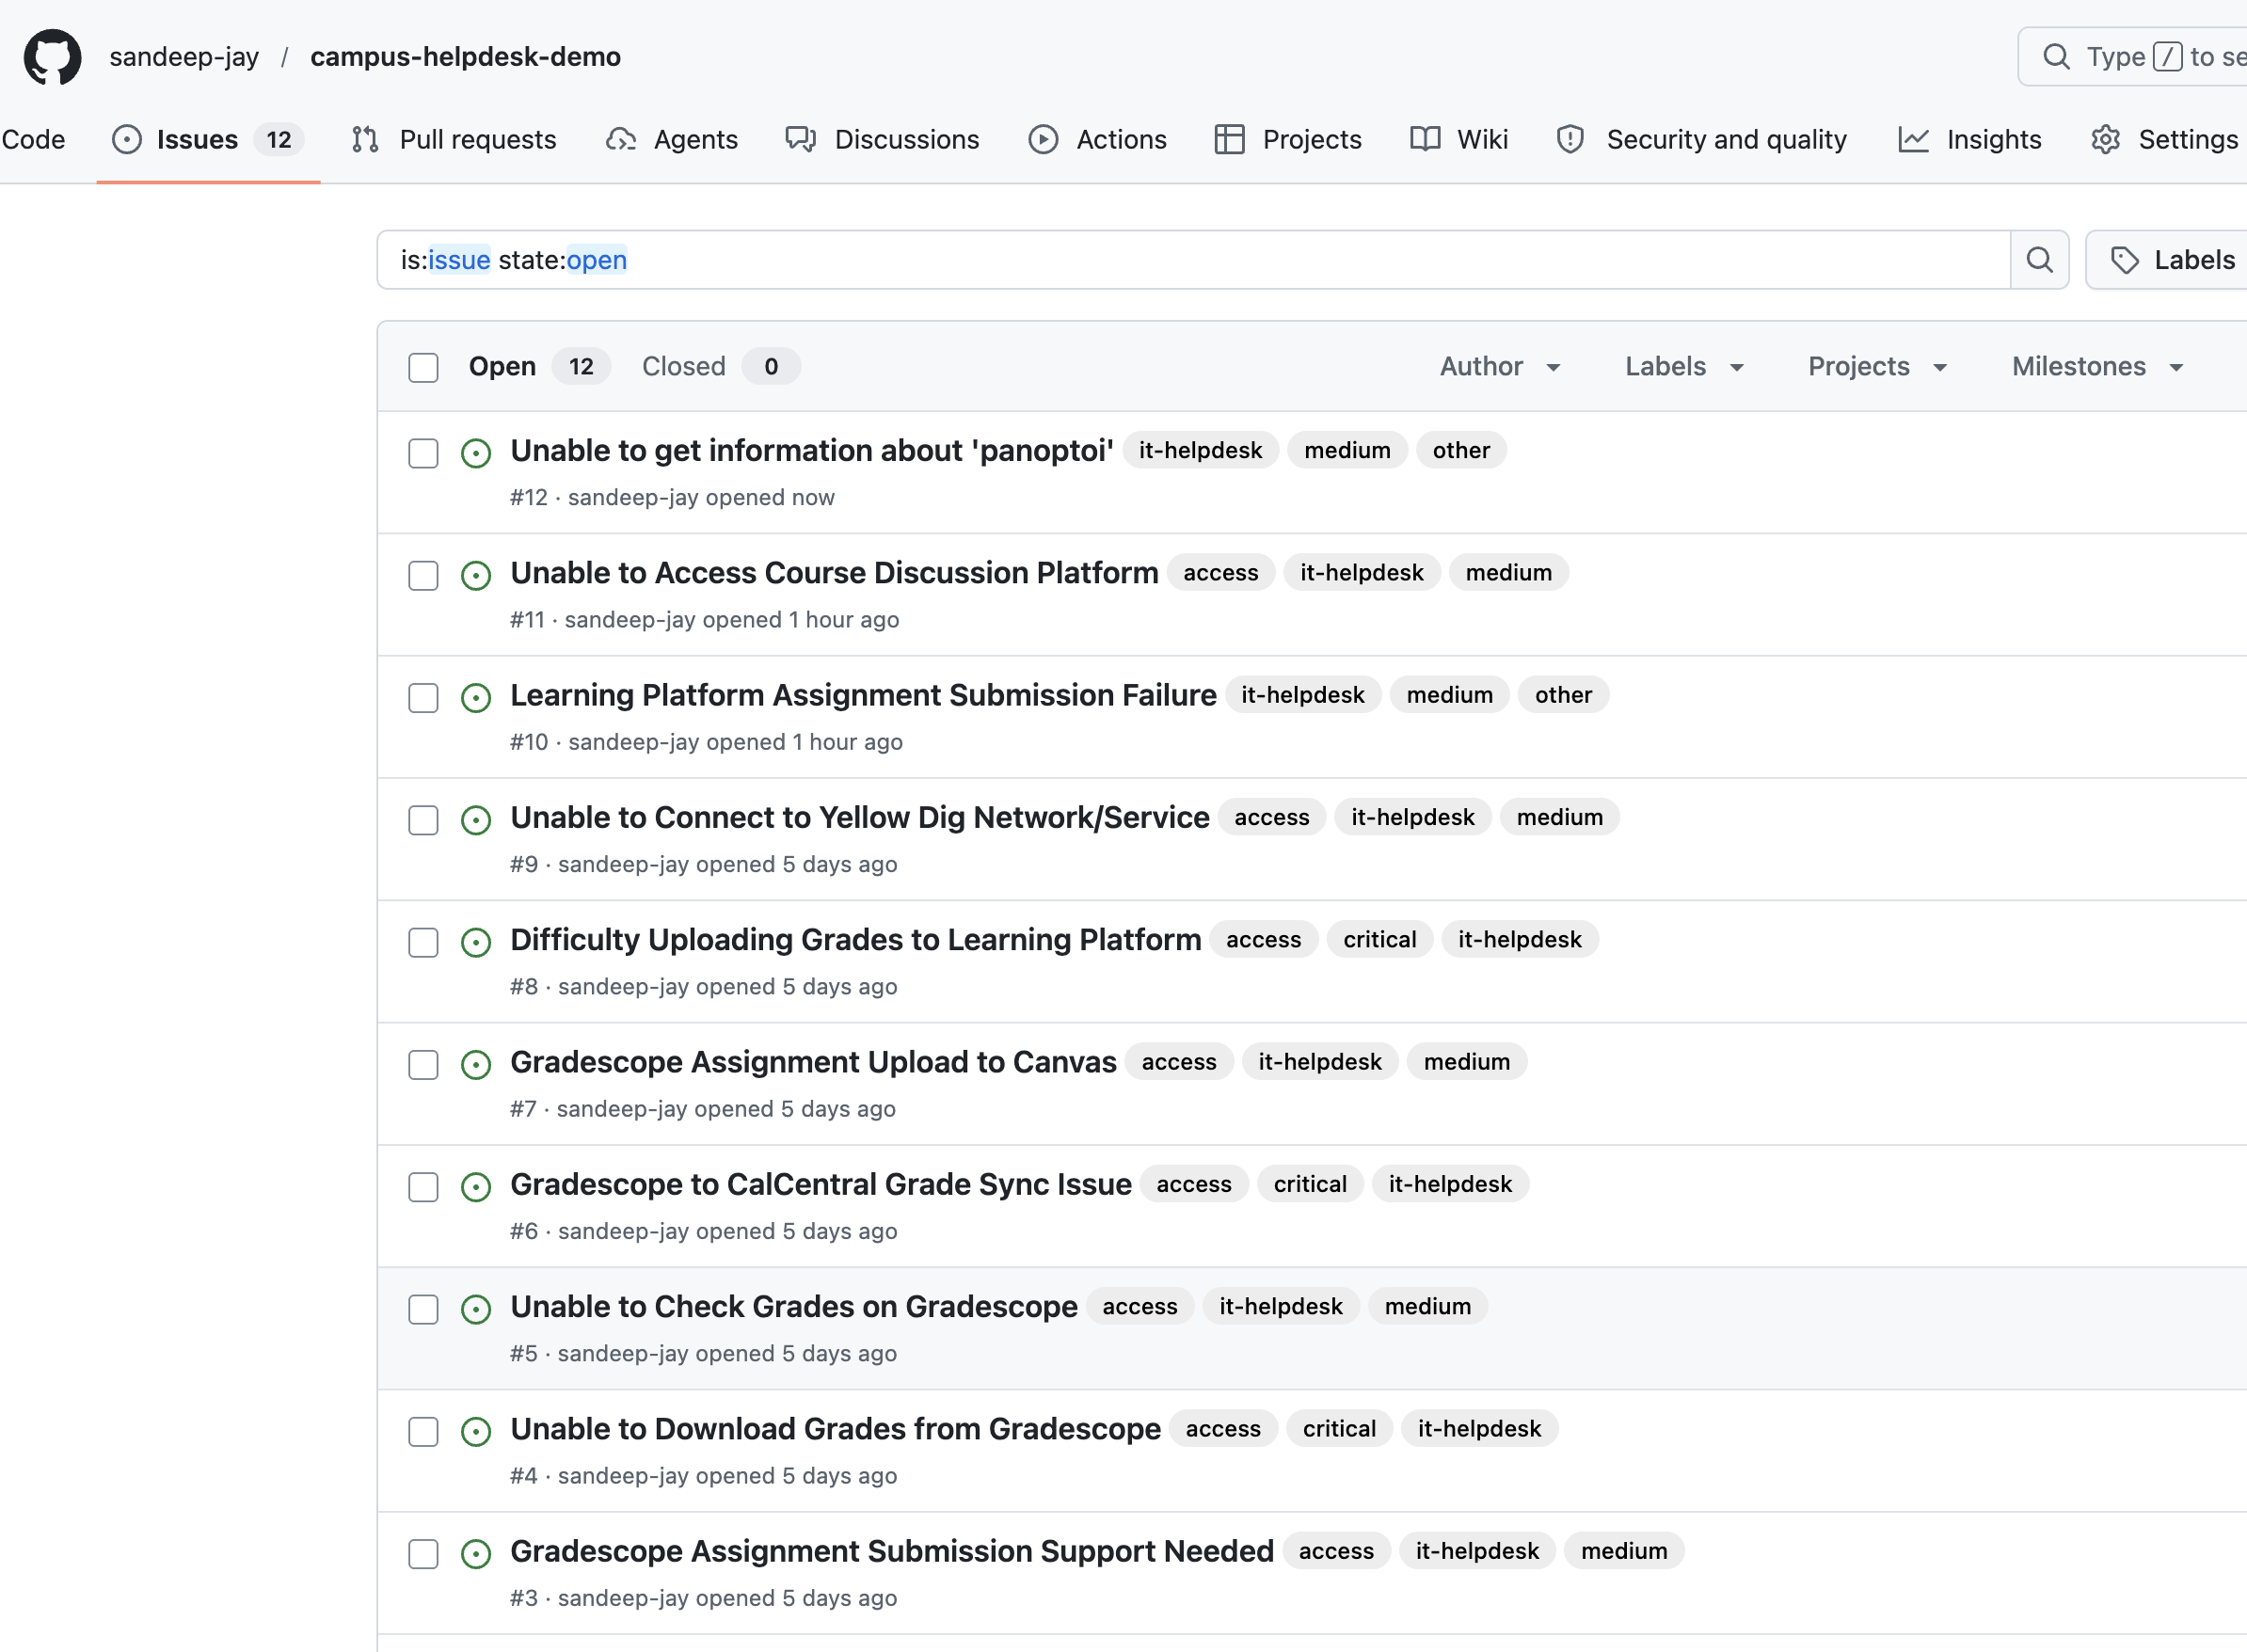The image size is (2247, 1652).
Task: Click the Issues circle icon in nav
Action: click(127, 139)
